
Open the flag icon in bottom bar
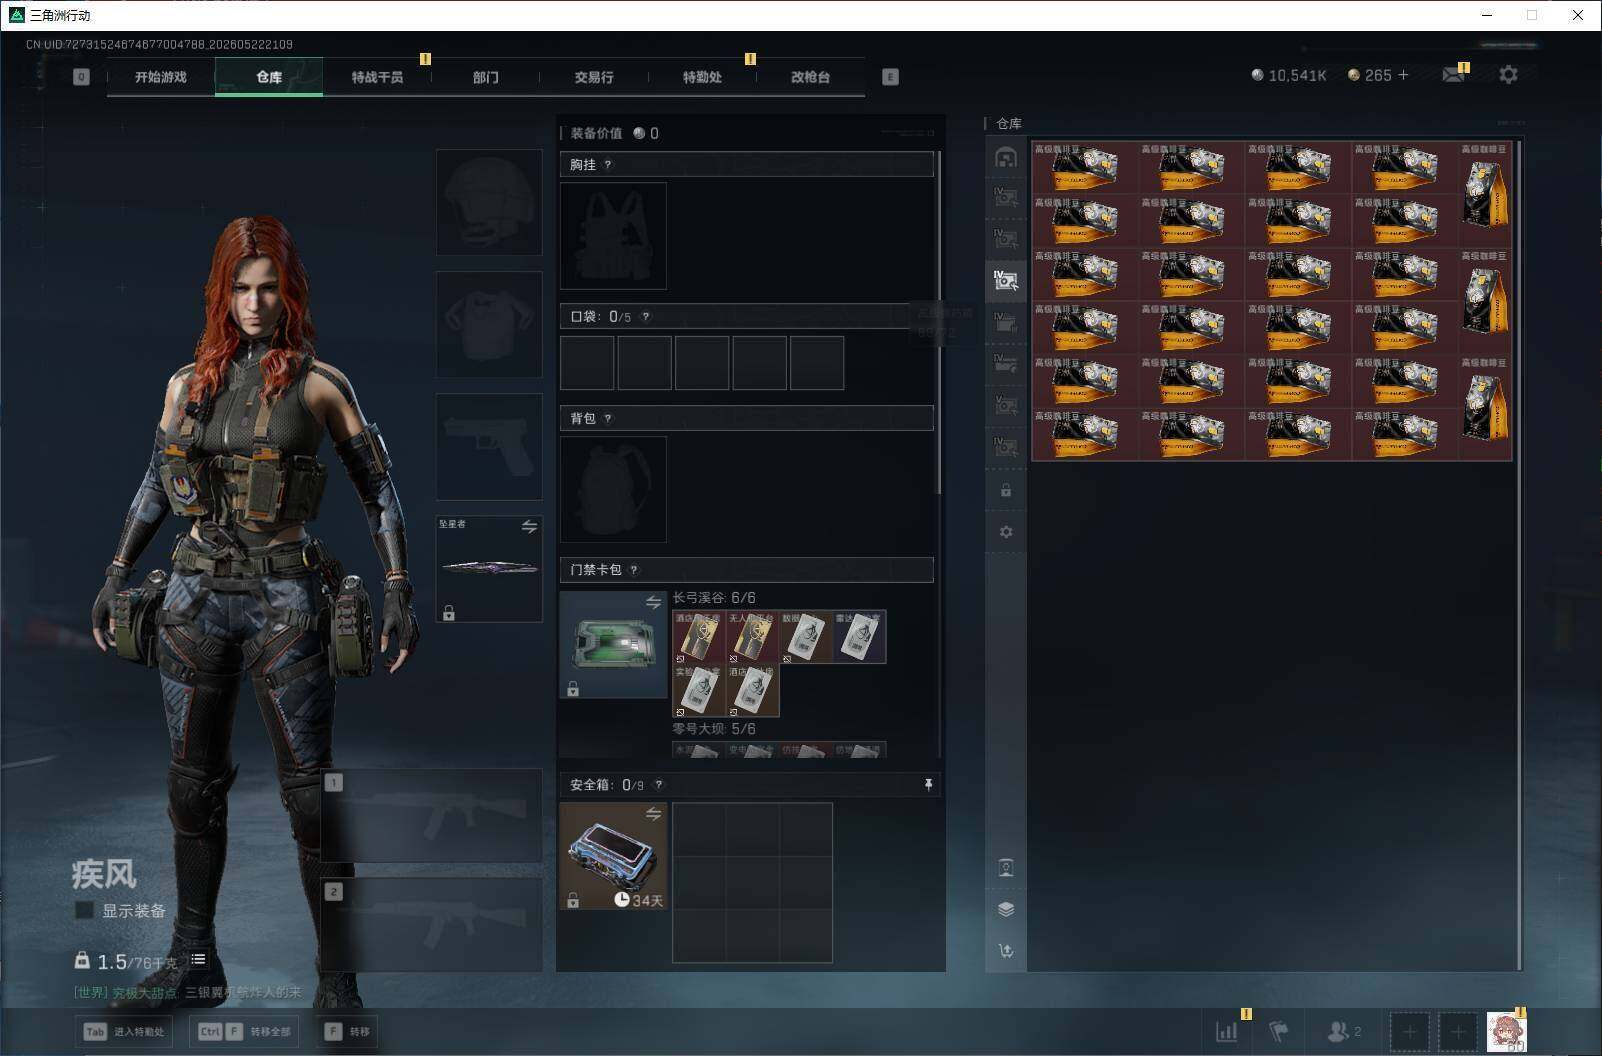[1279, 1031]
